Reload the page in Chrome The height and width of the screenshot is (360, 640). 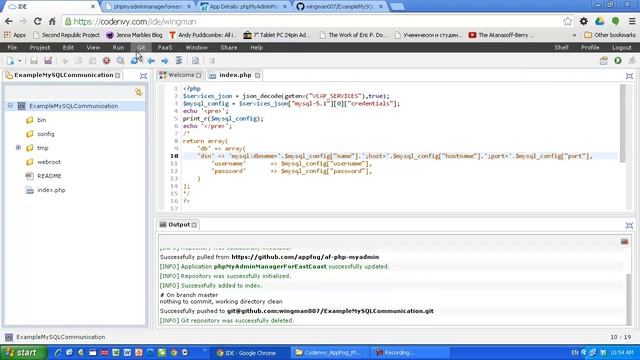tap(38, 22)
